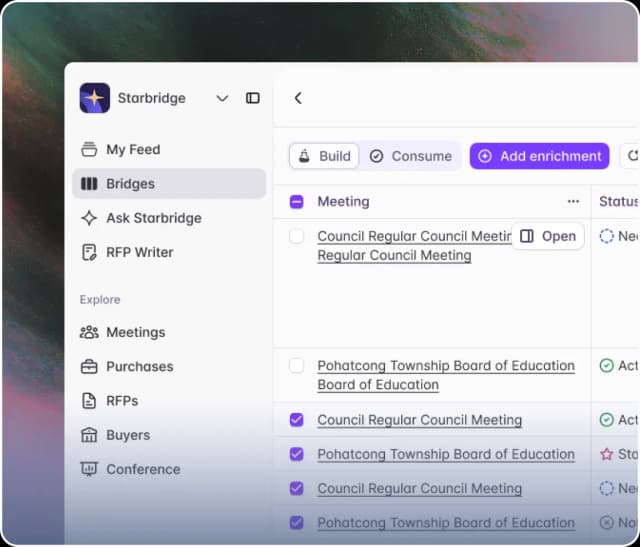Image resolution: width=640 pixels, height=547 pixels.
Task: Open RFP Writer in the sidebar
Action: (169, 252)
